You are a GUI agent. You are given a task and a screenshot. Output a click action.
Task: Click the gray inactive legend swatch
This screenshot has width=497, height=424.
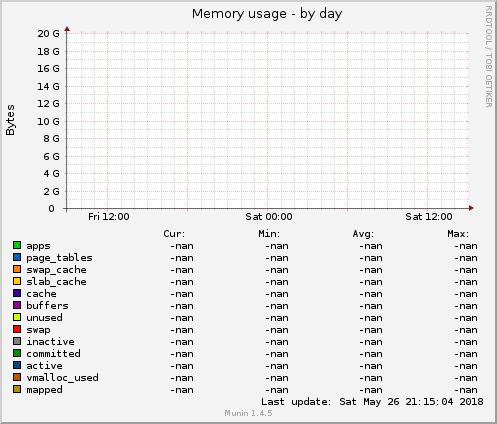17,341
